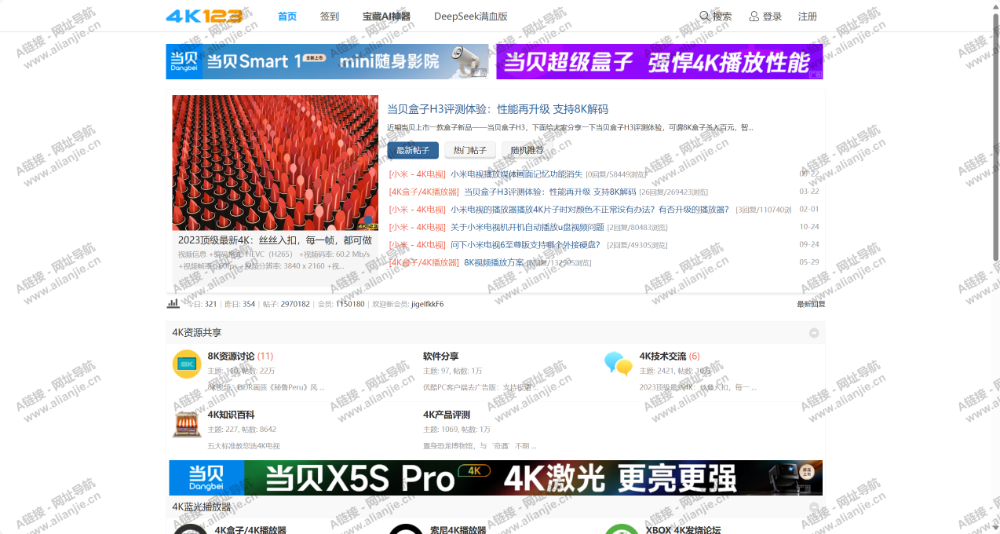Open 2023顶级最新4K caption under the image

click(x=275, y=241)
